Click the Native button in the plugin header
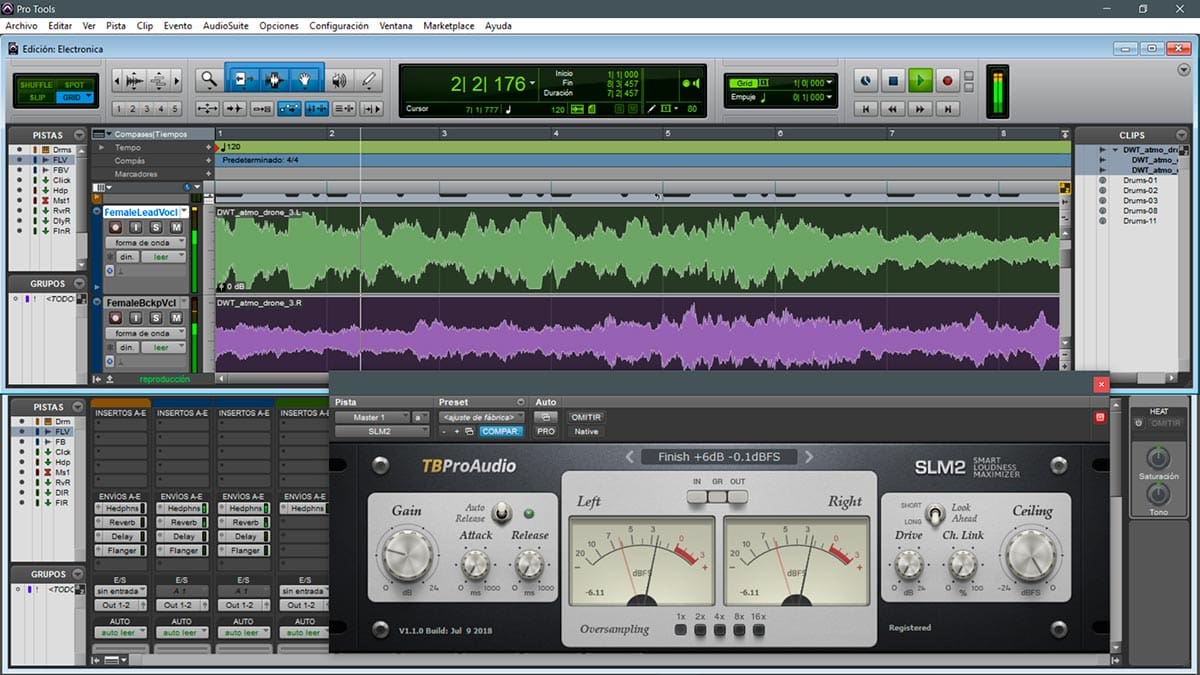Screen dimensions: 1200x675 [x=586, y=431]
